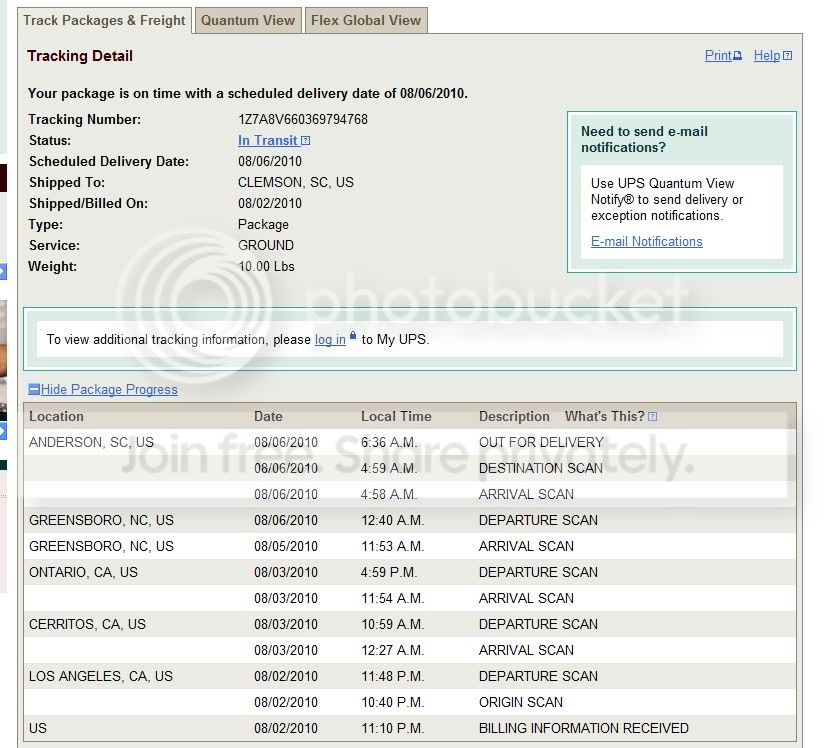Click the 10.00 Lbs weight value

point(266,266)
